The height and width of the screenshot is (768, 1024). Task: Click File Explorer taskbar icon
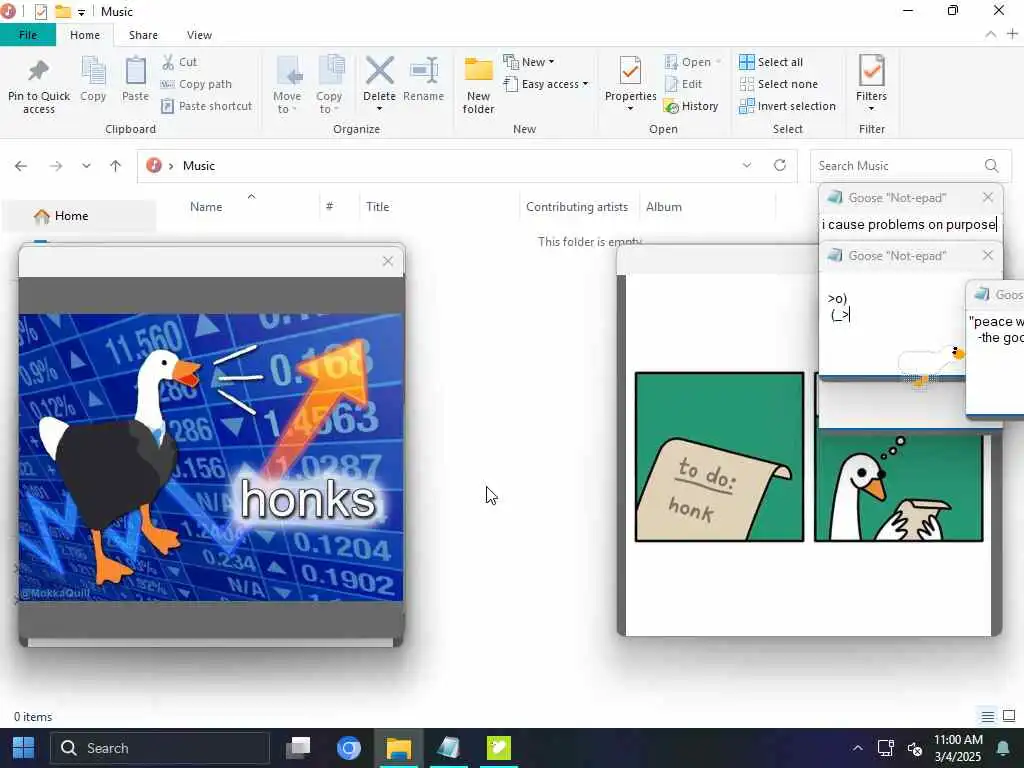pyautogui.click(x=398, y=748)
